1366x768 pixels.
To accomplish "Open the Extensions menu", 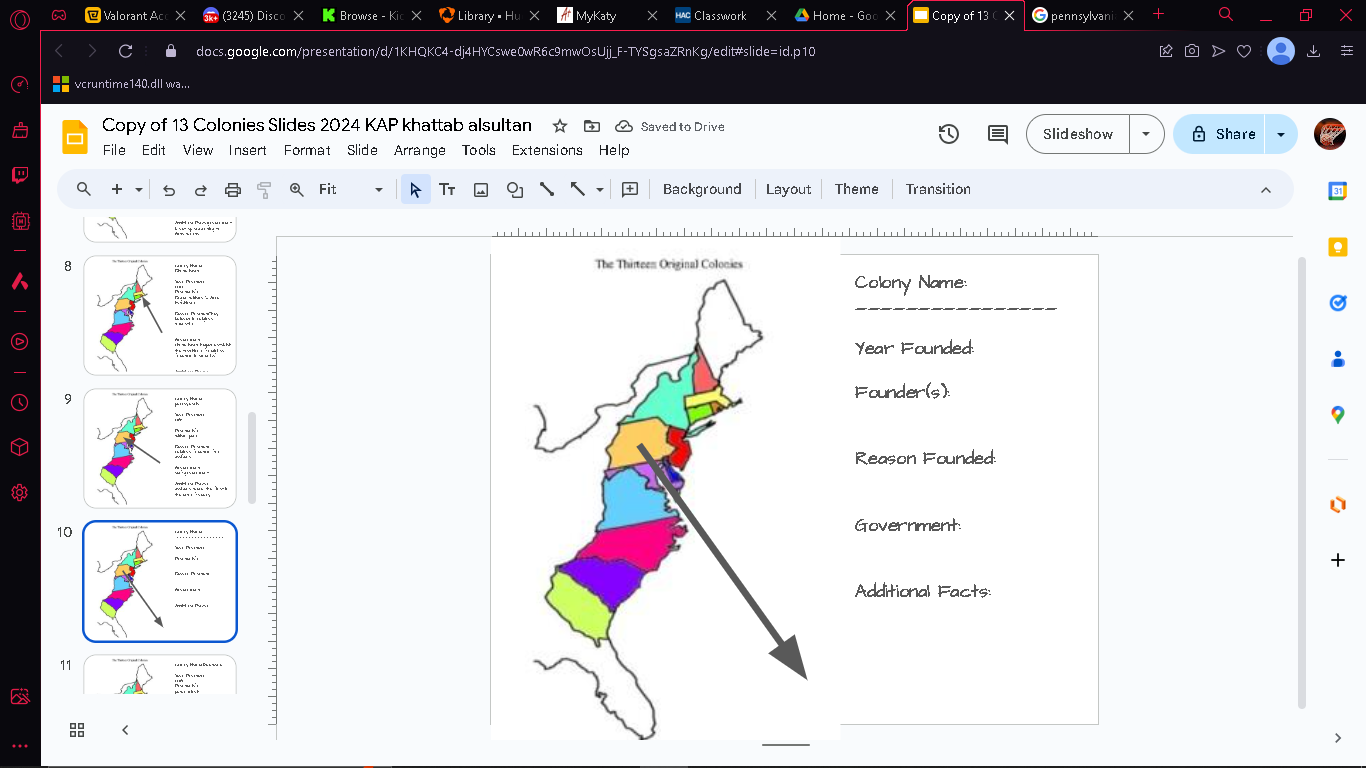I will [547, 150].
